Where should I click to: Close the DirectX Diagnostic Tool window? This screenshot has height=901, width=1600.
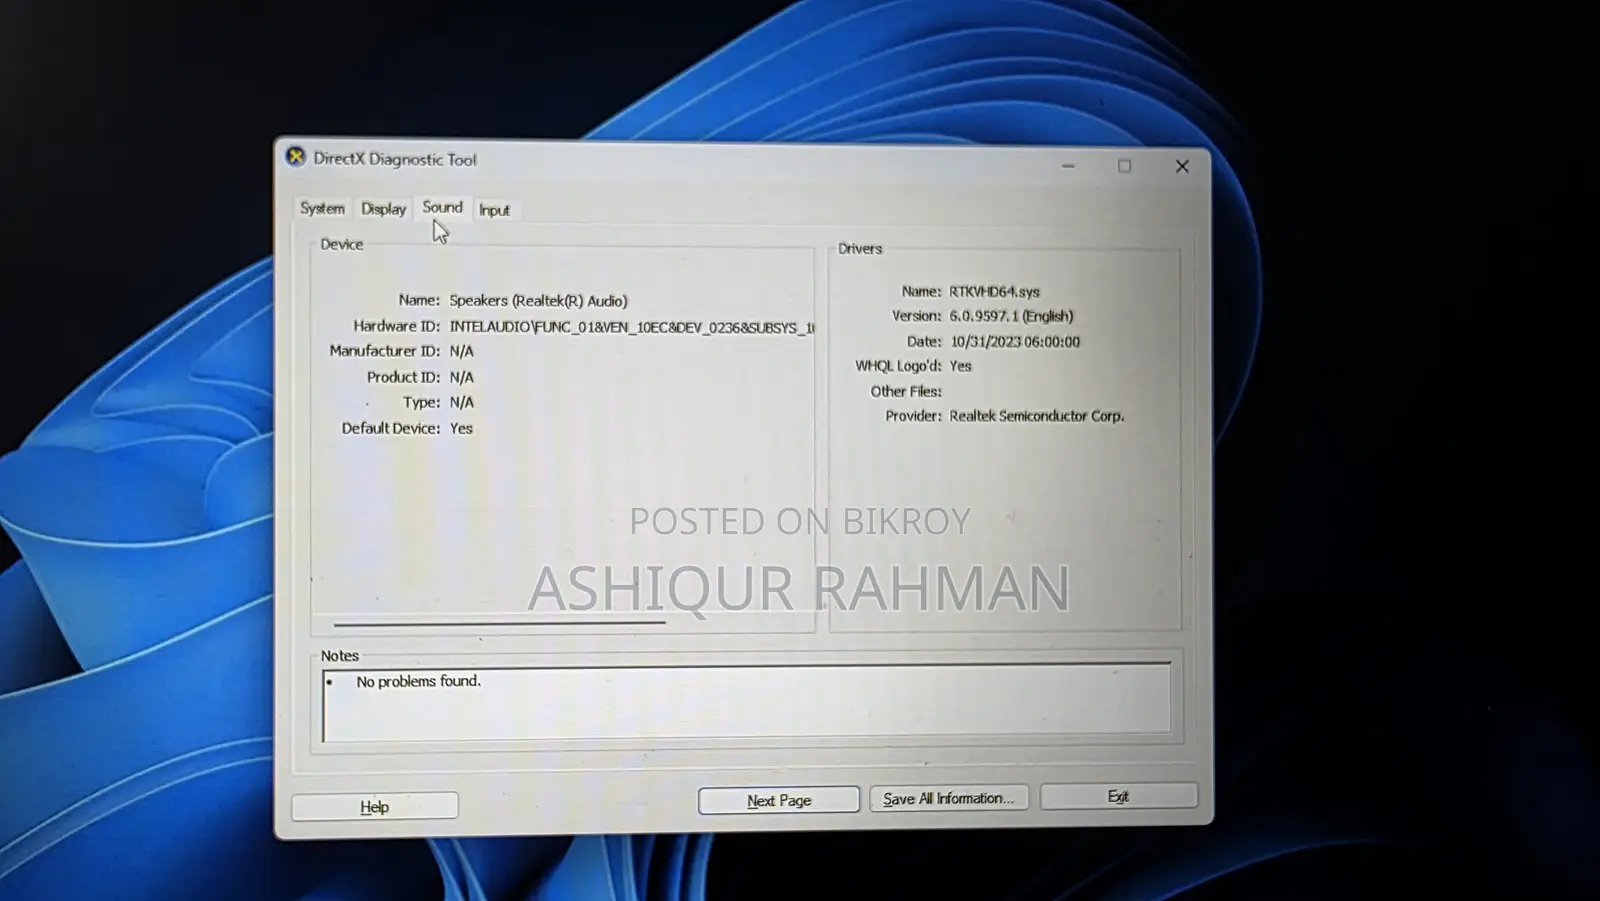[x=1182, y=166]
